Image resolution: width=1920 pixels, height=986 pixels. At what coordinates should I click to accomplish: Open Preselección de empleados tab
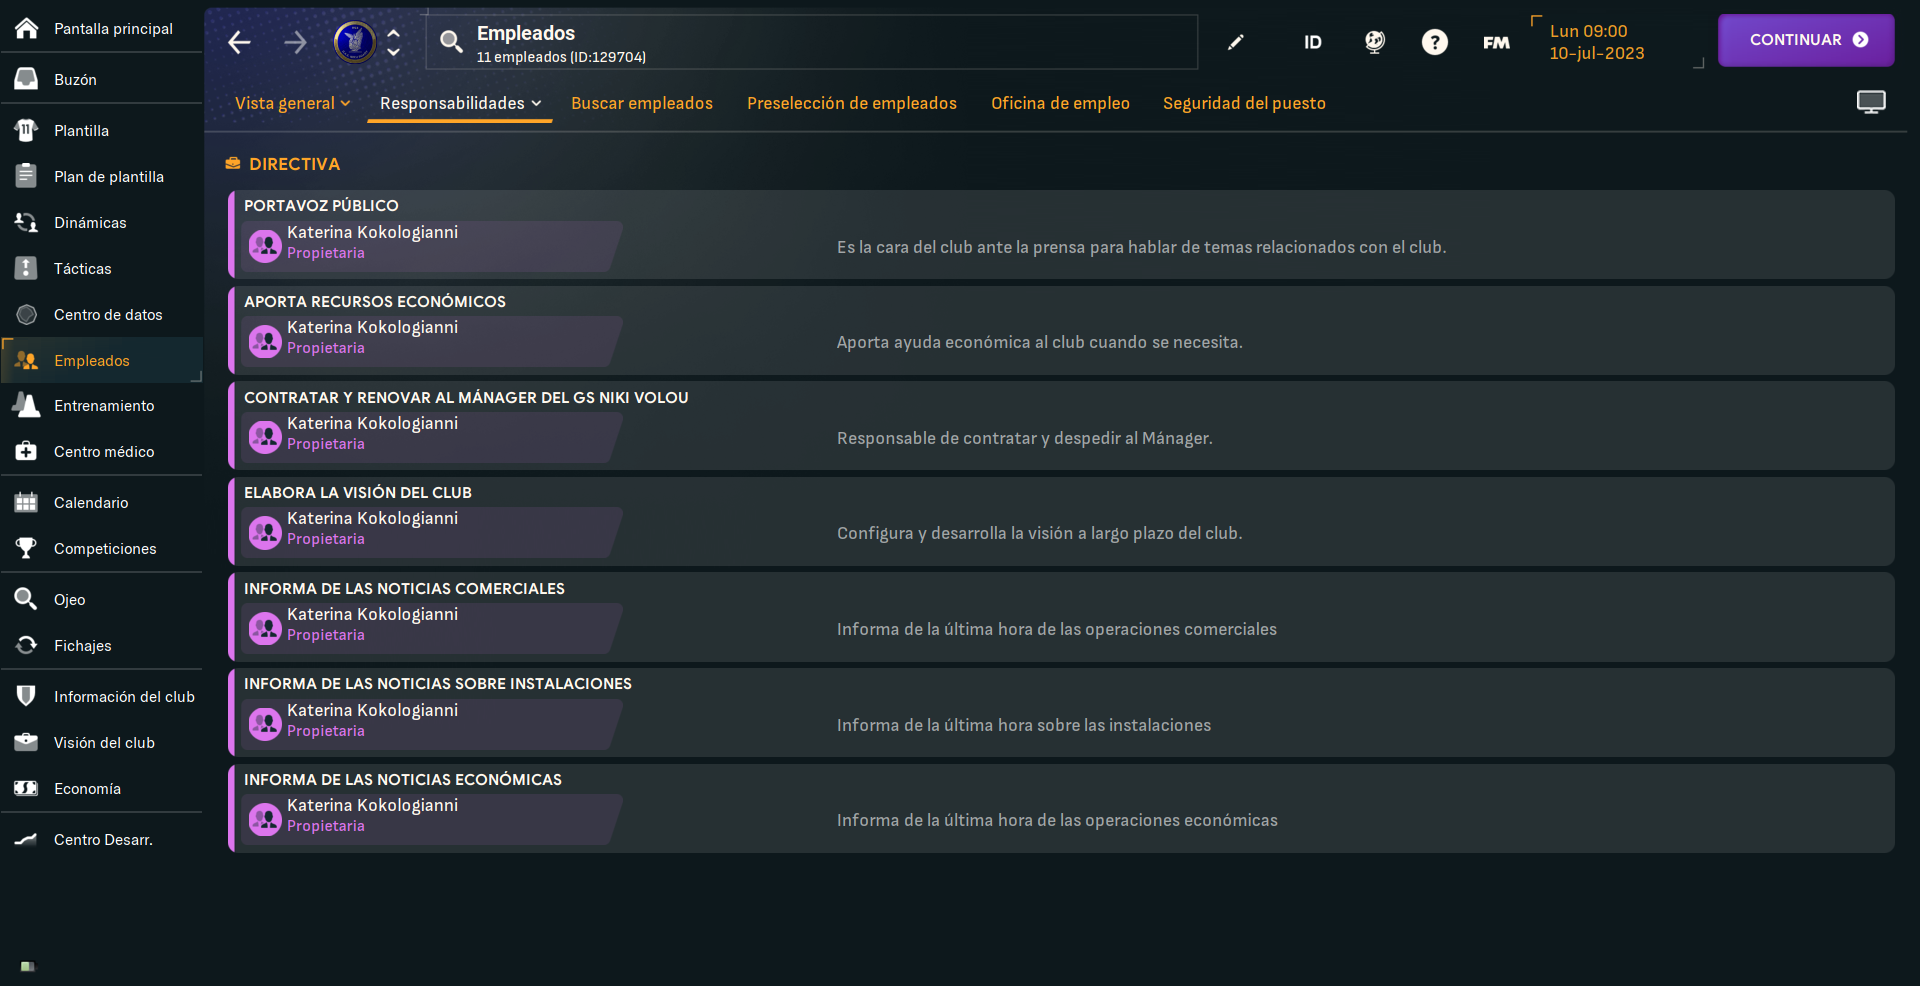pyautogui.click(x=852, y=103)
